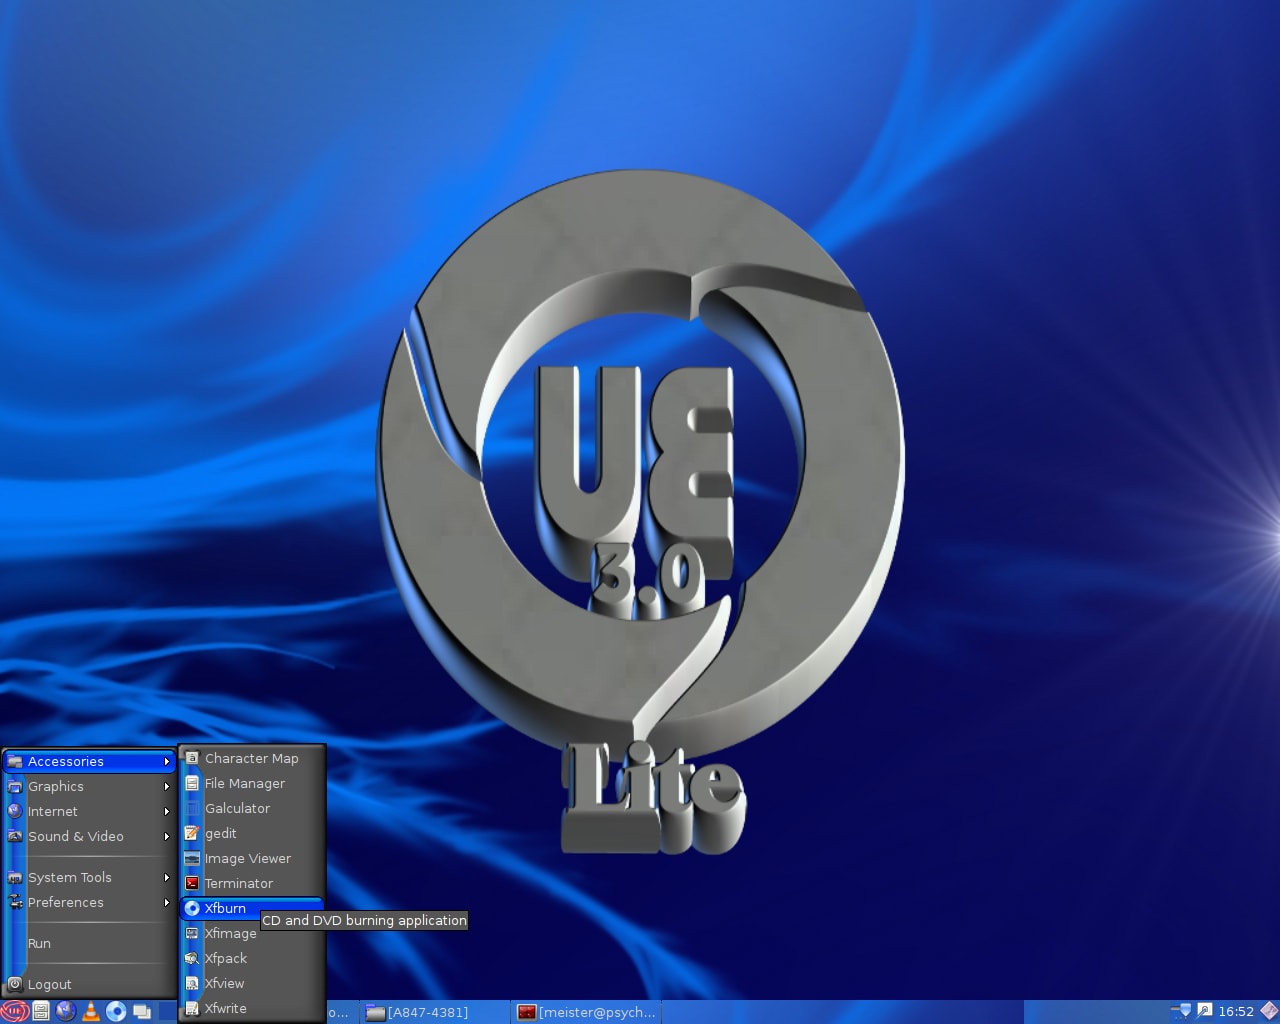This screenshot has width=1280, height=1024.
Task: Launch Terminator from the Accessories submenu
Action: coord(252,883)
